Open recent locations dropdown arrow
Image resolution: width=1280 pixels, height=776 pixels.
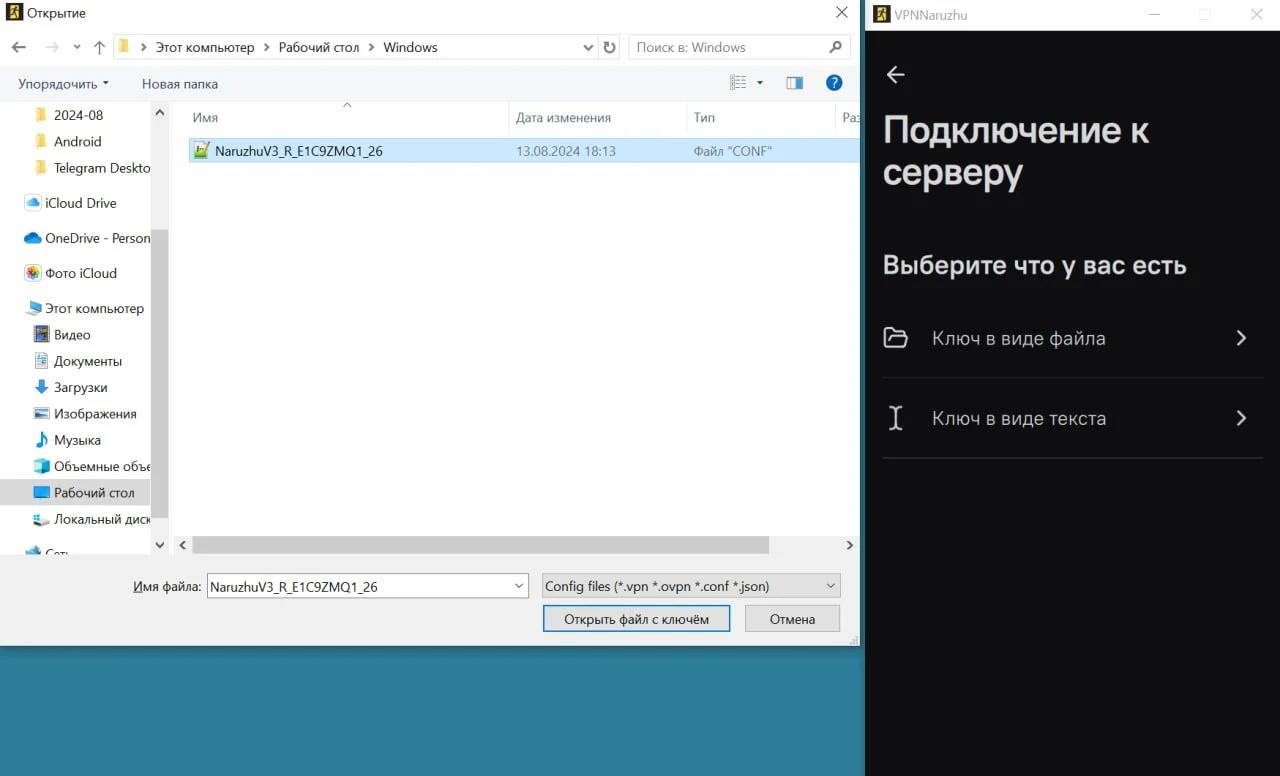coord(78,48)
